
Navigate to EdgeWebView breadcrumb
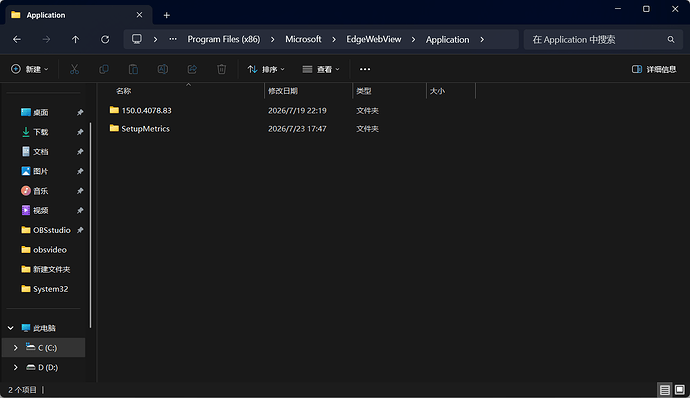click(x=374, y=39)
